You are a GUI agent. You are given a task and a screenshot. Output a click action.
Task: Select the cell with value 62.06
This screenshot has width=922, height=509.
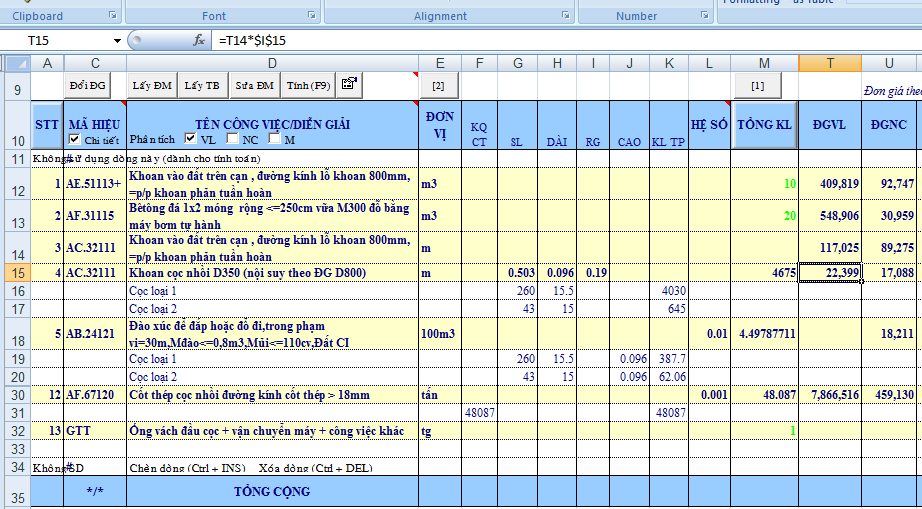(669, 377)
